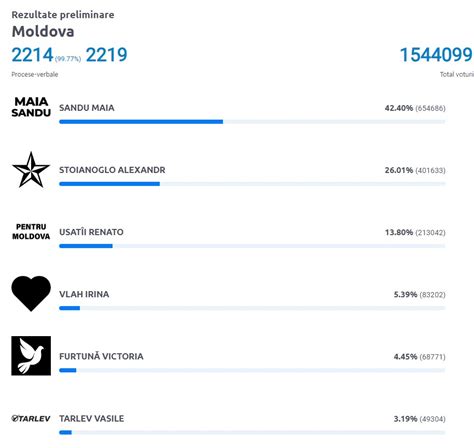Select candidate name FURTUNĂ VICTORIA
This screenshot has height=448, width=474.
coord(101,356)
